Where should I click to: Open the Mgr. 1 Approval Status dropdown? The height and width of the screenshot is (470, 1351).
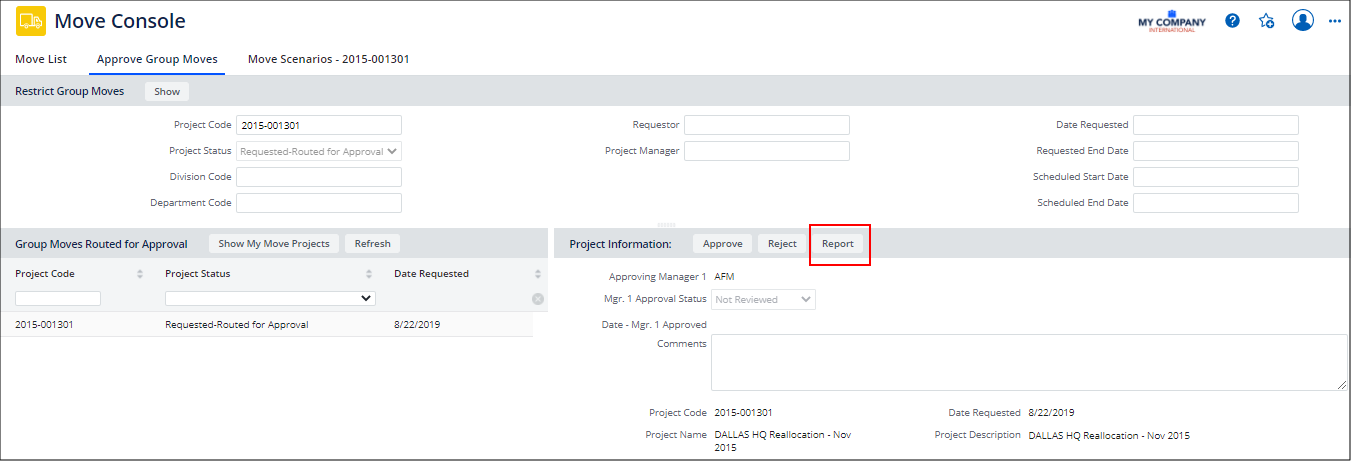763,299
